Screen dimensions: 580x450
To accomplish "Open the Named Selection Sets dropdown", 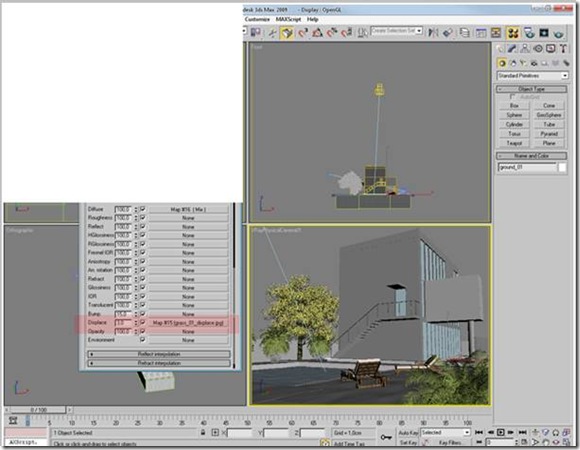I will 397,31.
